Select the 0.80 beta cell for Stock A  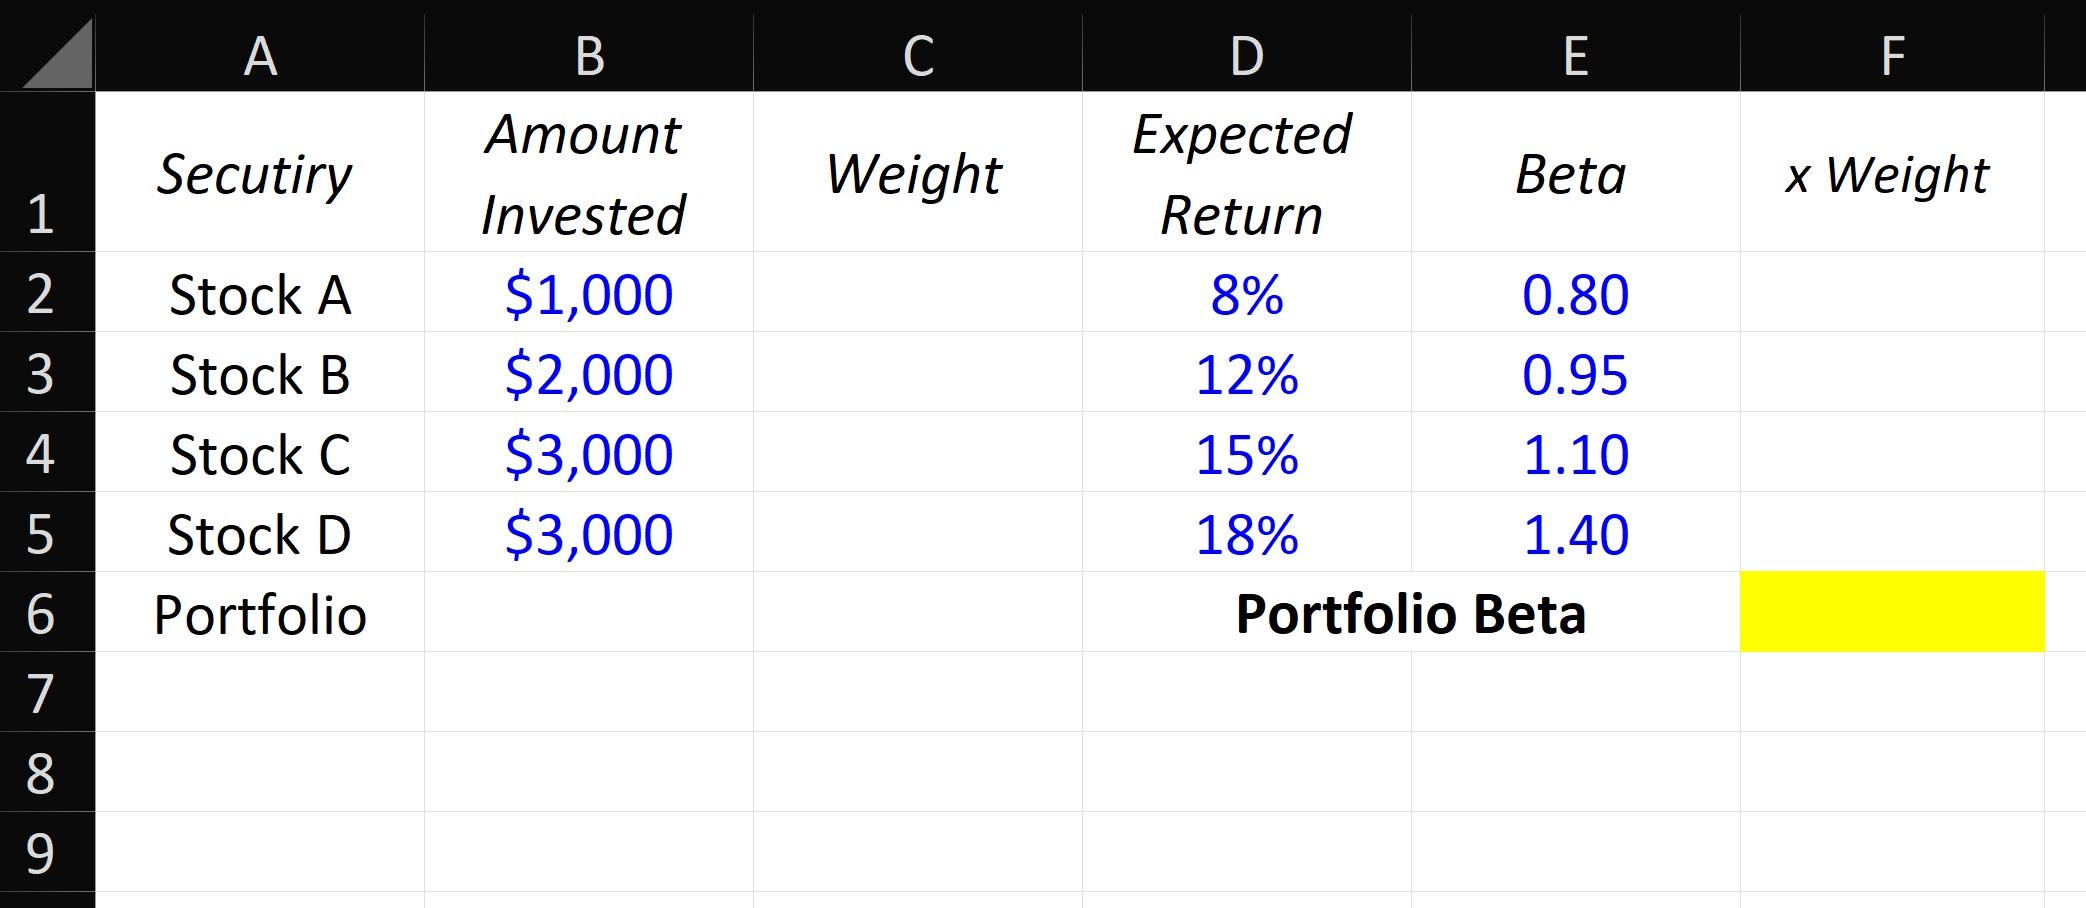click(x=1576, y=294)
